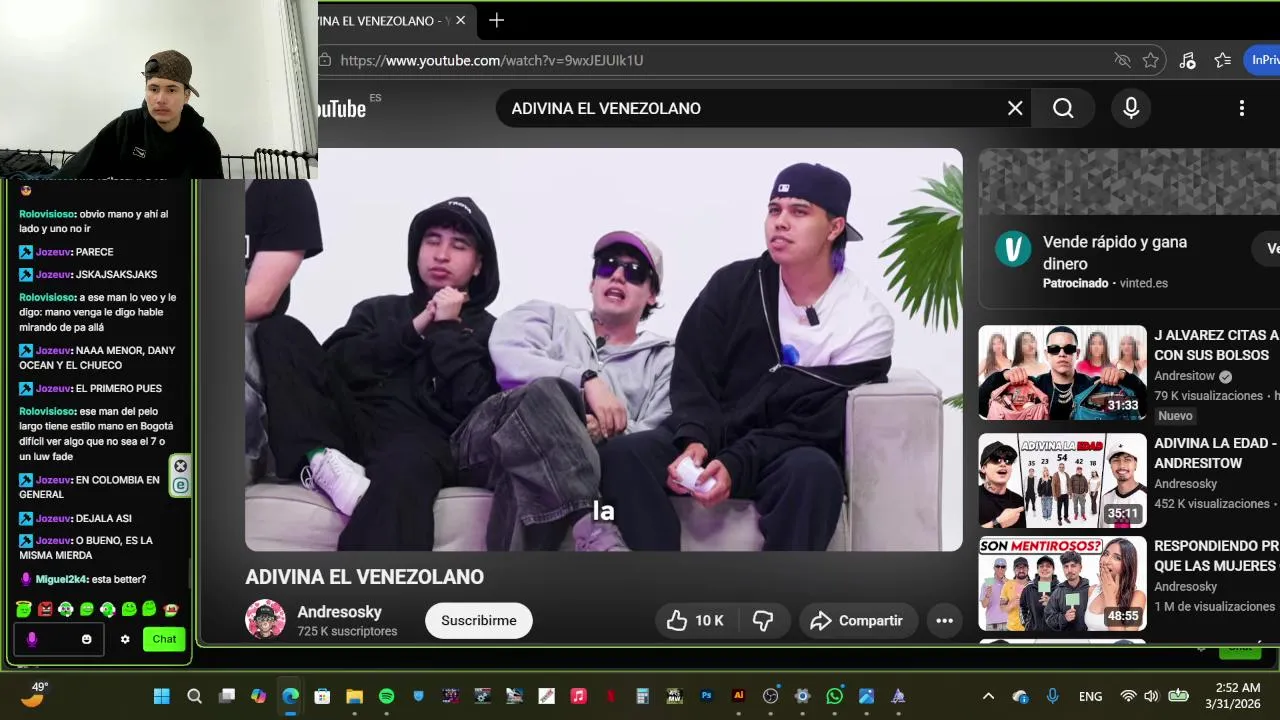Open Windows Start menu

click(161, 696)
